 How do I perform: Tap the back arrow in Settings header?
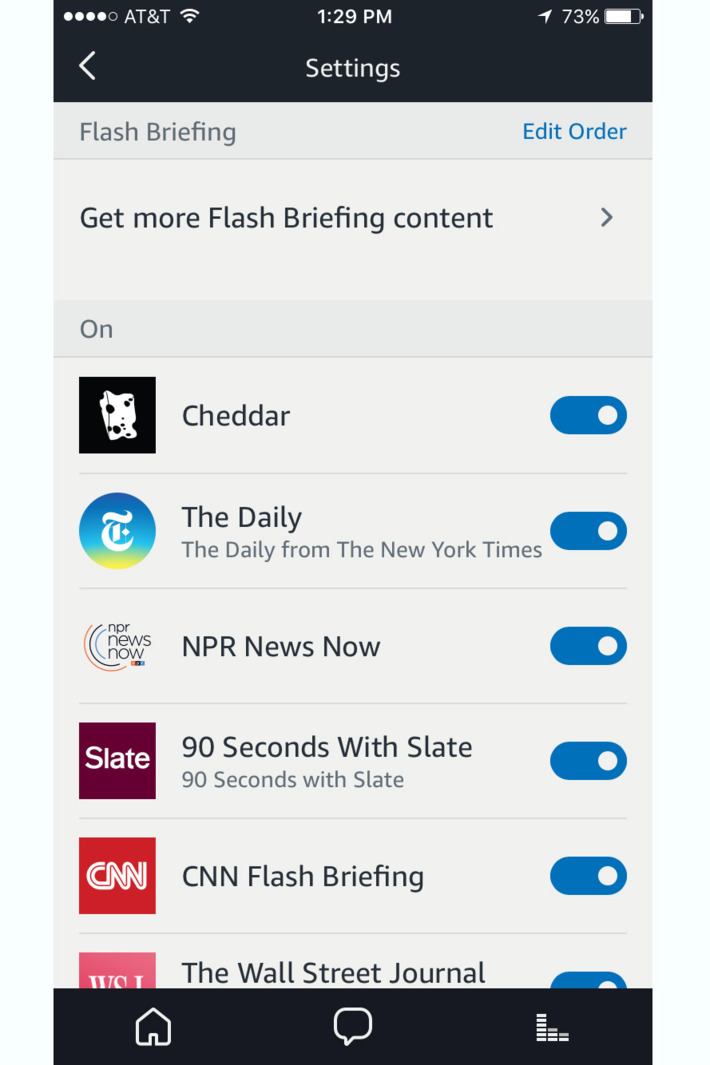(87, 66)
